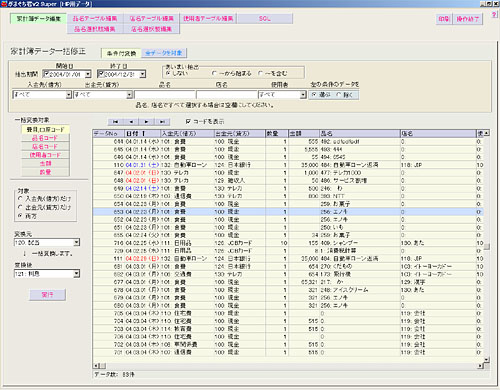Switch to the 品名テーブル編集 tab
The height and width of the screenshot is (390, 500).
tap(95, 19)
